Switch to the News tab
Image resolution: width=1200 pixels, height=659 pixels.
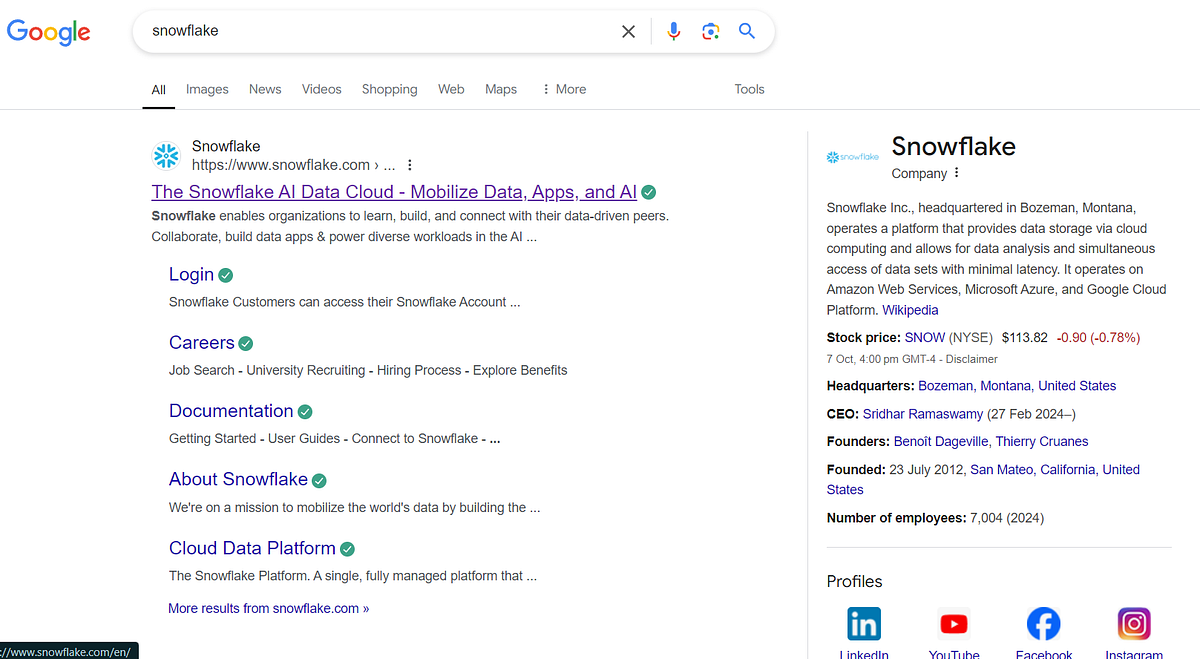click(264, 89)
